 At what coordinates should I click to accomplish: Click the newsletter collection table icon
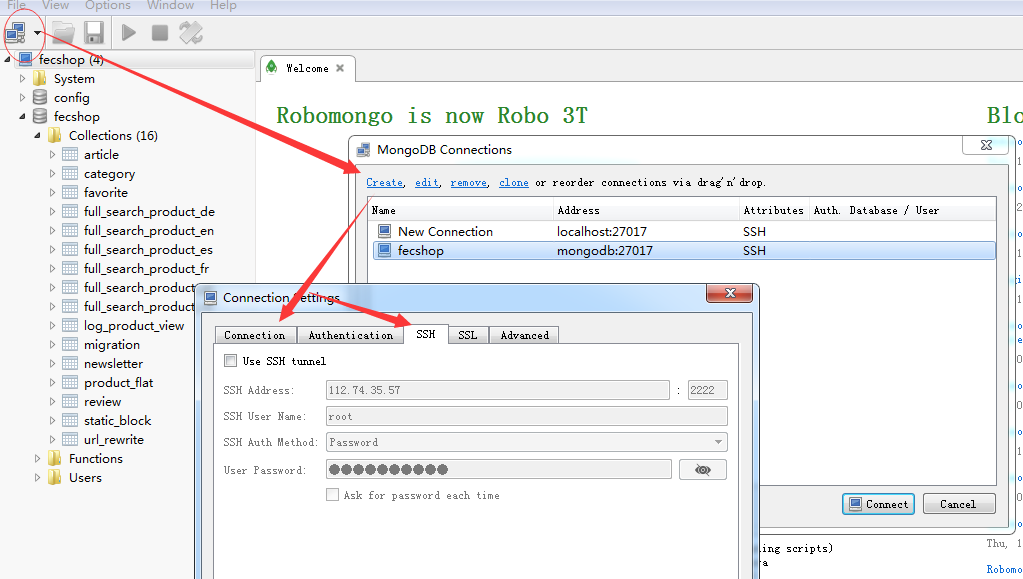[70, 364]
